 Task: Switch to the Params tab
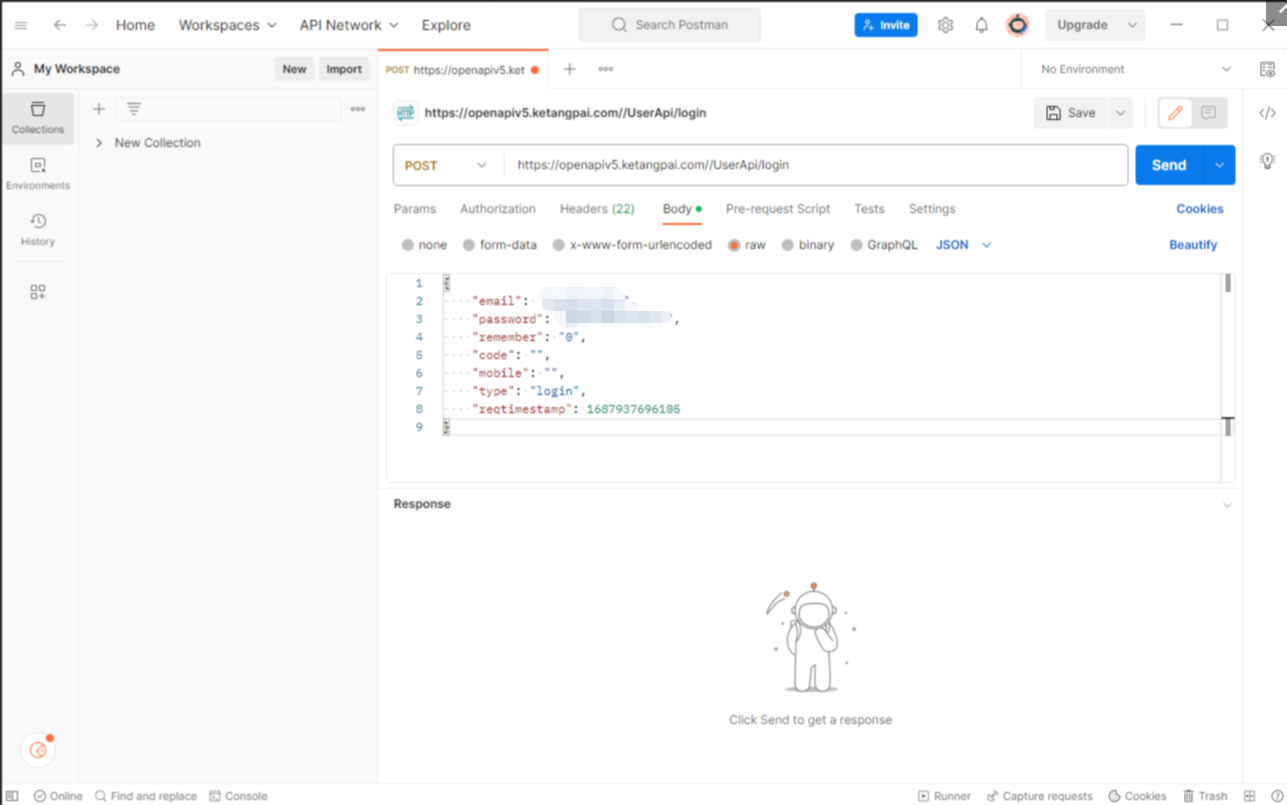click(x=415, y=209)
